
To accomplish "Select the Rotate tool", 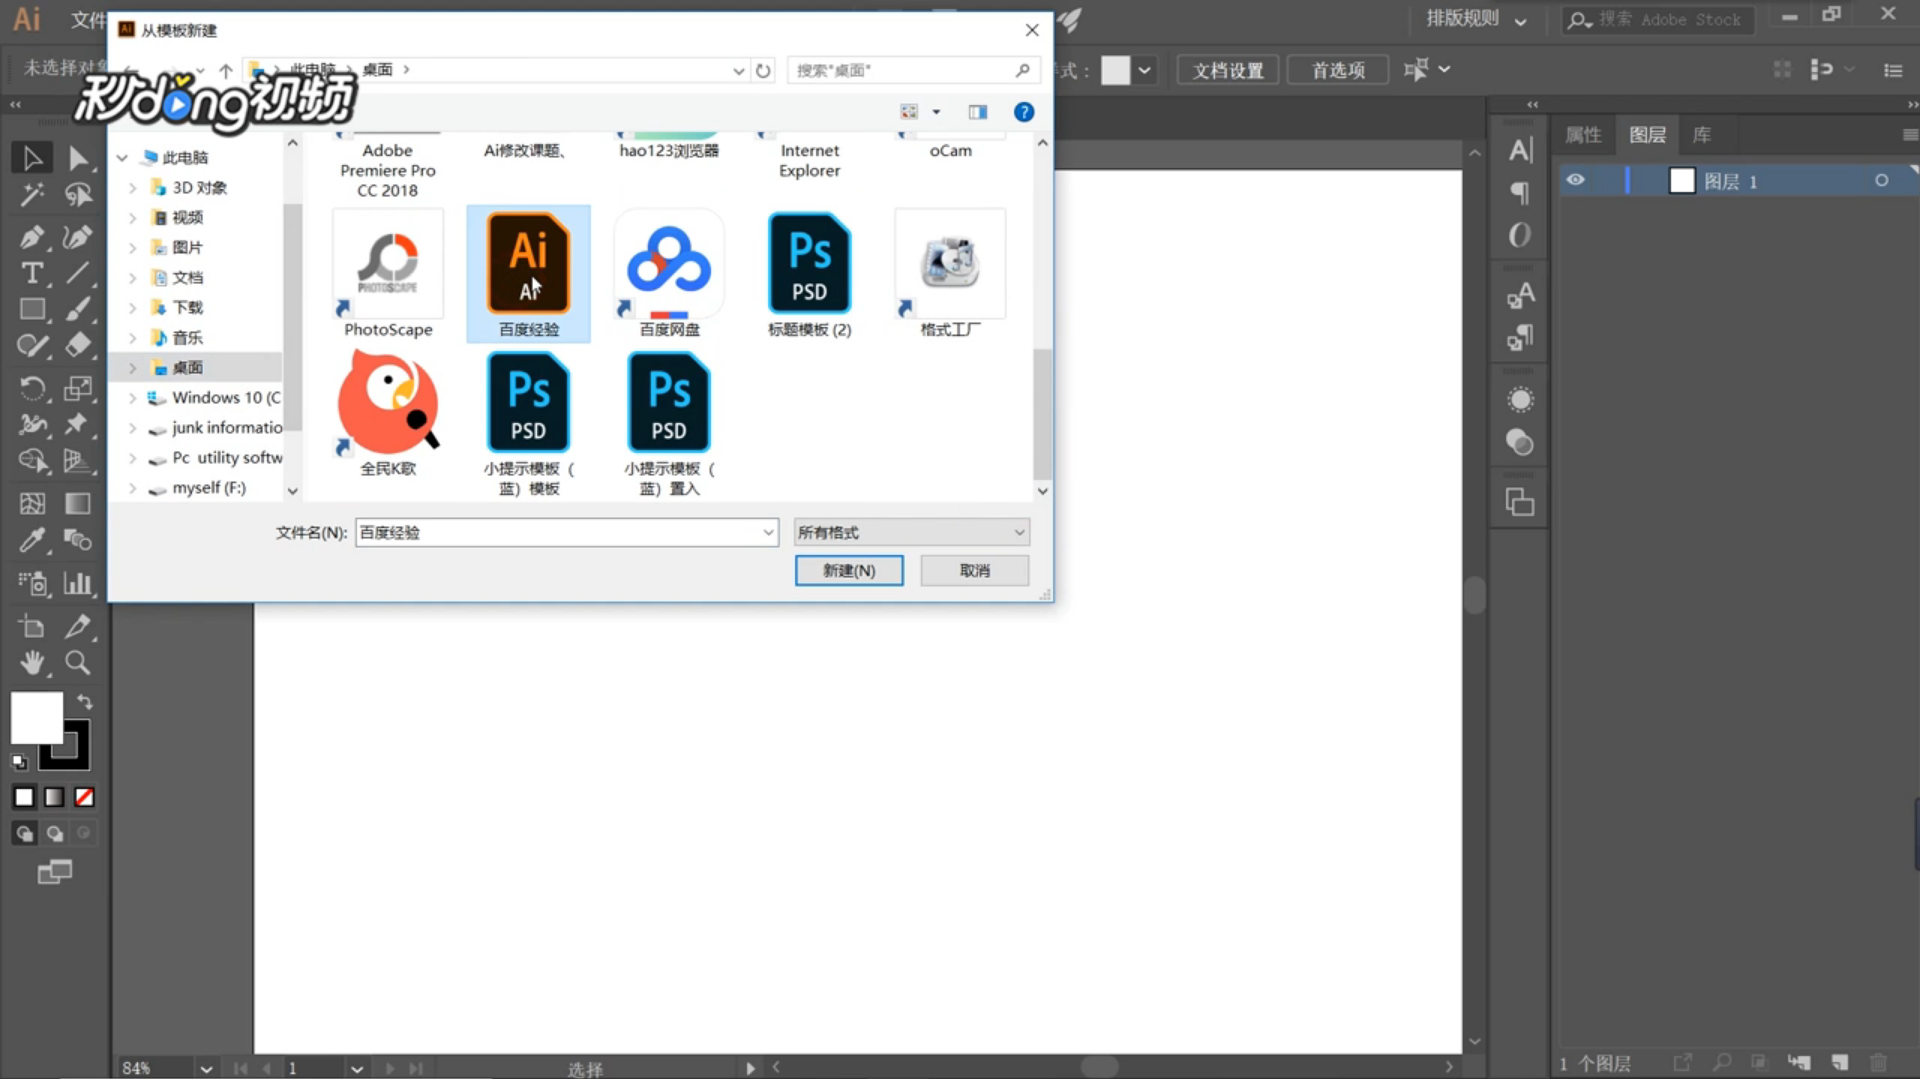I will [x=32, y=388].
